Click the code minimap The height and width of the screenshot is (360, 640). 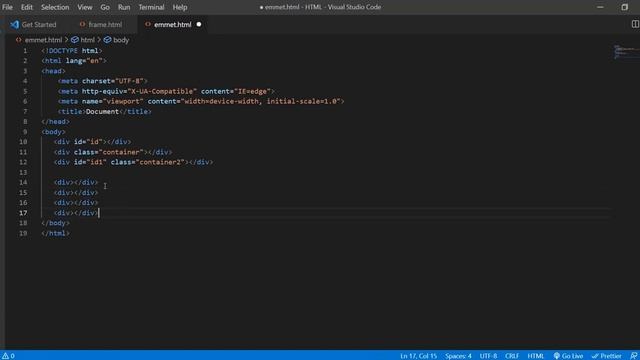click(x=627, y=52)
